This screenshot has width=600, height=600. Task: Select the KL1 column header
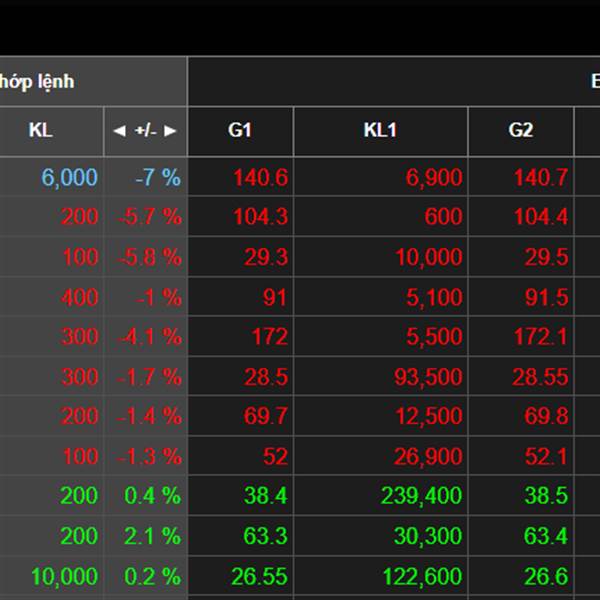[x=380, y=130]
